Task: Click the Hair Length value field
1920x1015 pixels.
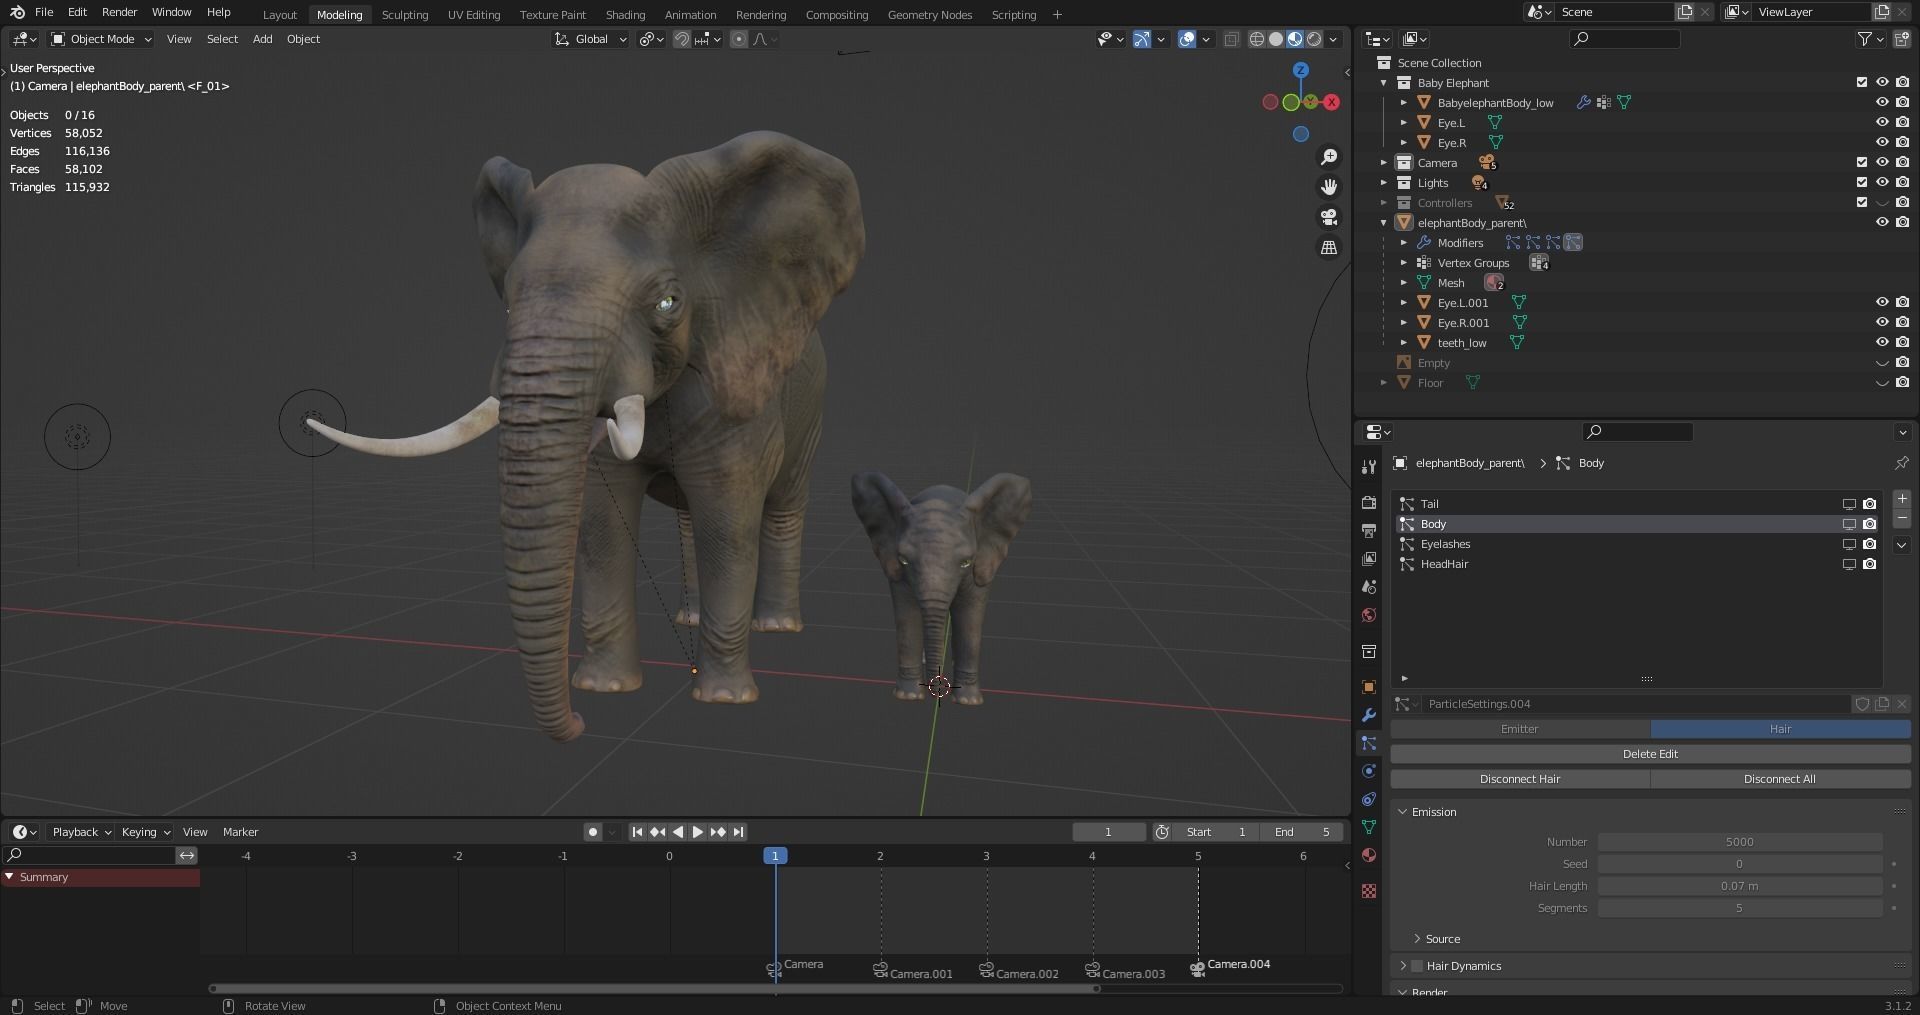Action: tap(1739, 886)
